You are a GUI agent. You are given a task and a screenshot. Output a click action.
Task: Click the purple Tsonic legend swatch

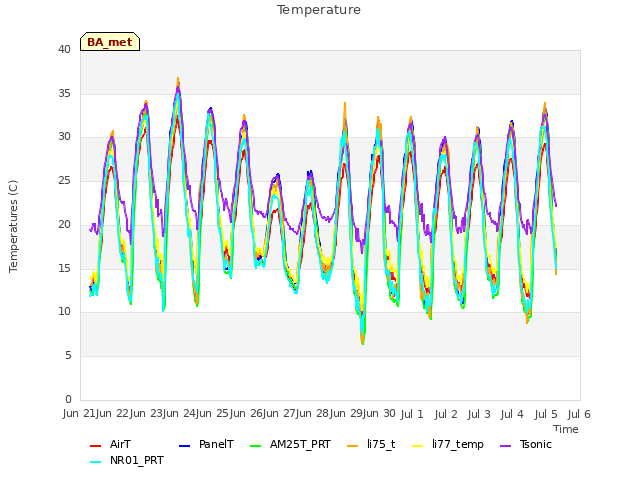click(505, 445)
